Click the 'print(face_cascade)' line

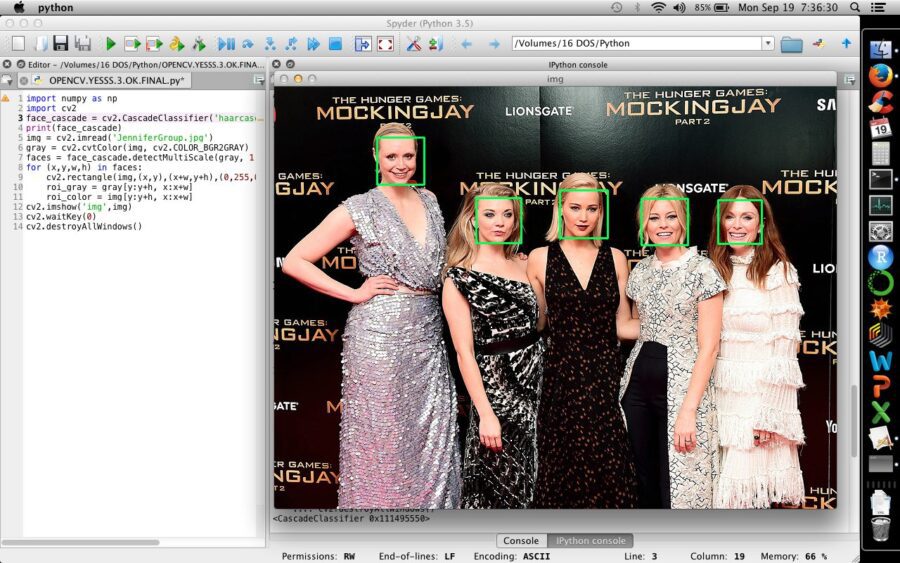point(73,128)
